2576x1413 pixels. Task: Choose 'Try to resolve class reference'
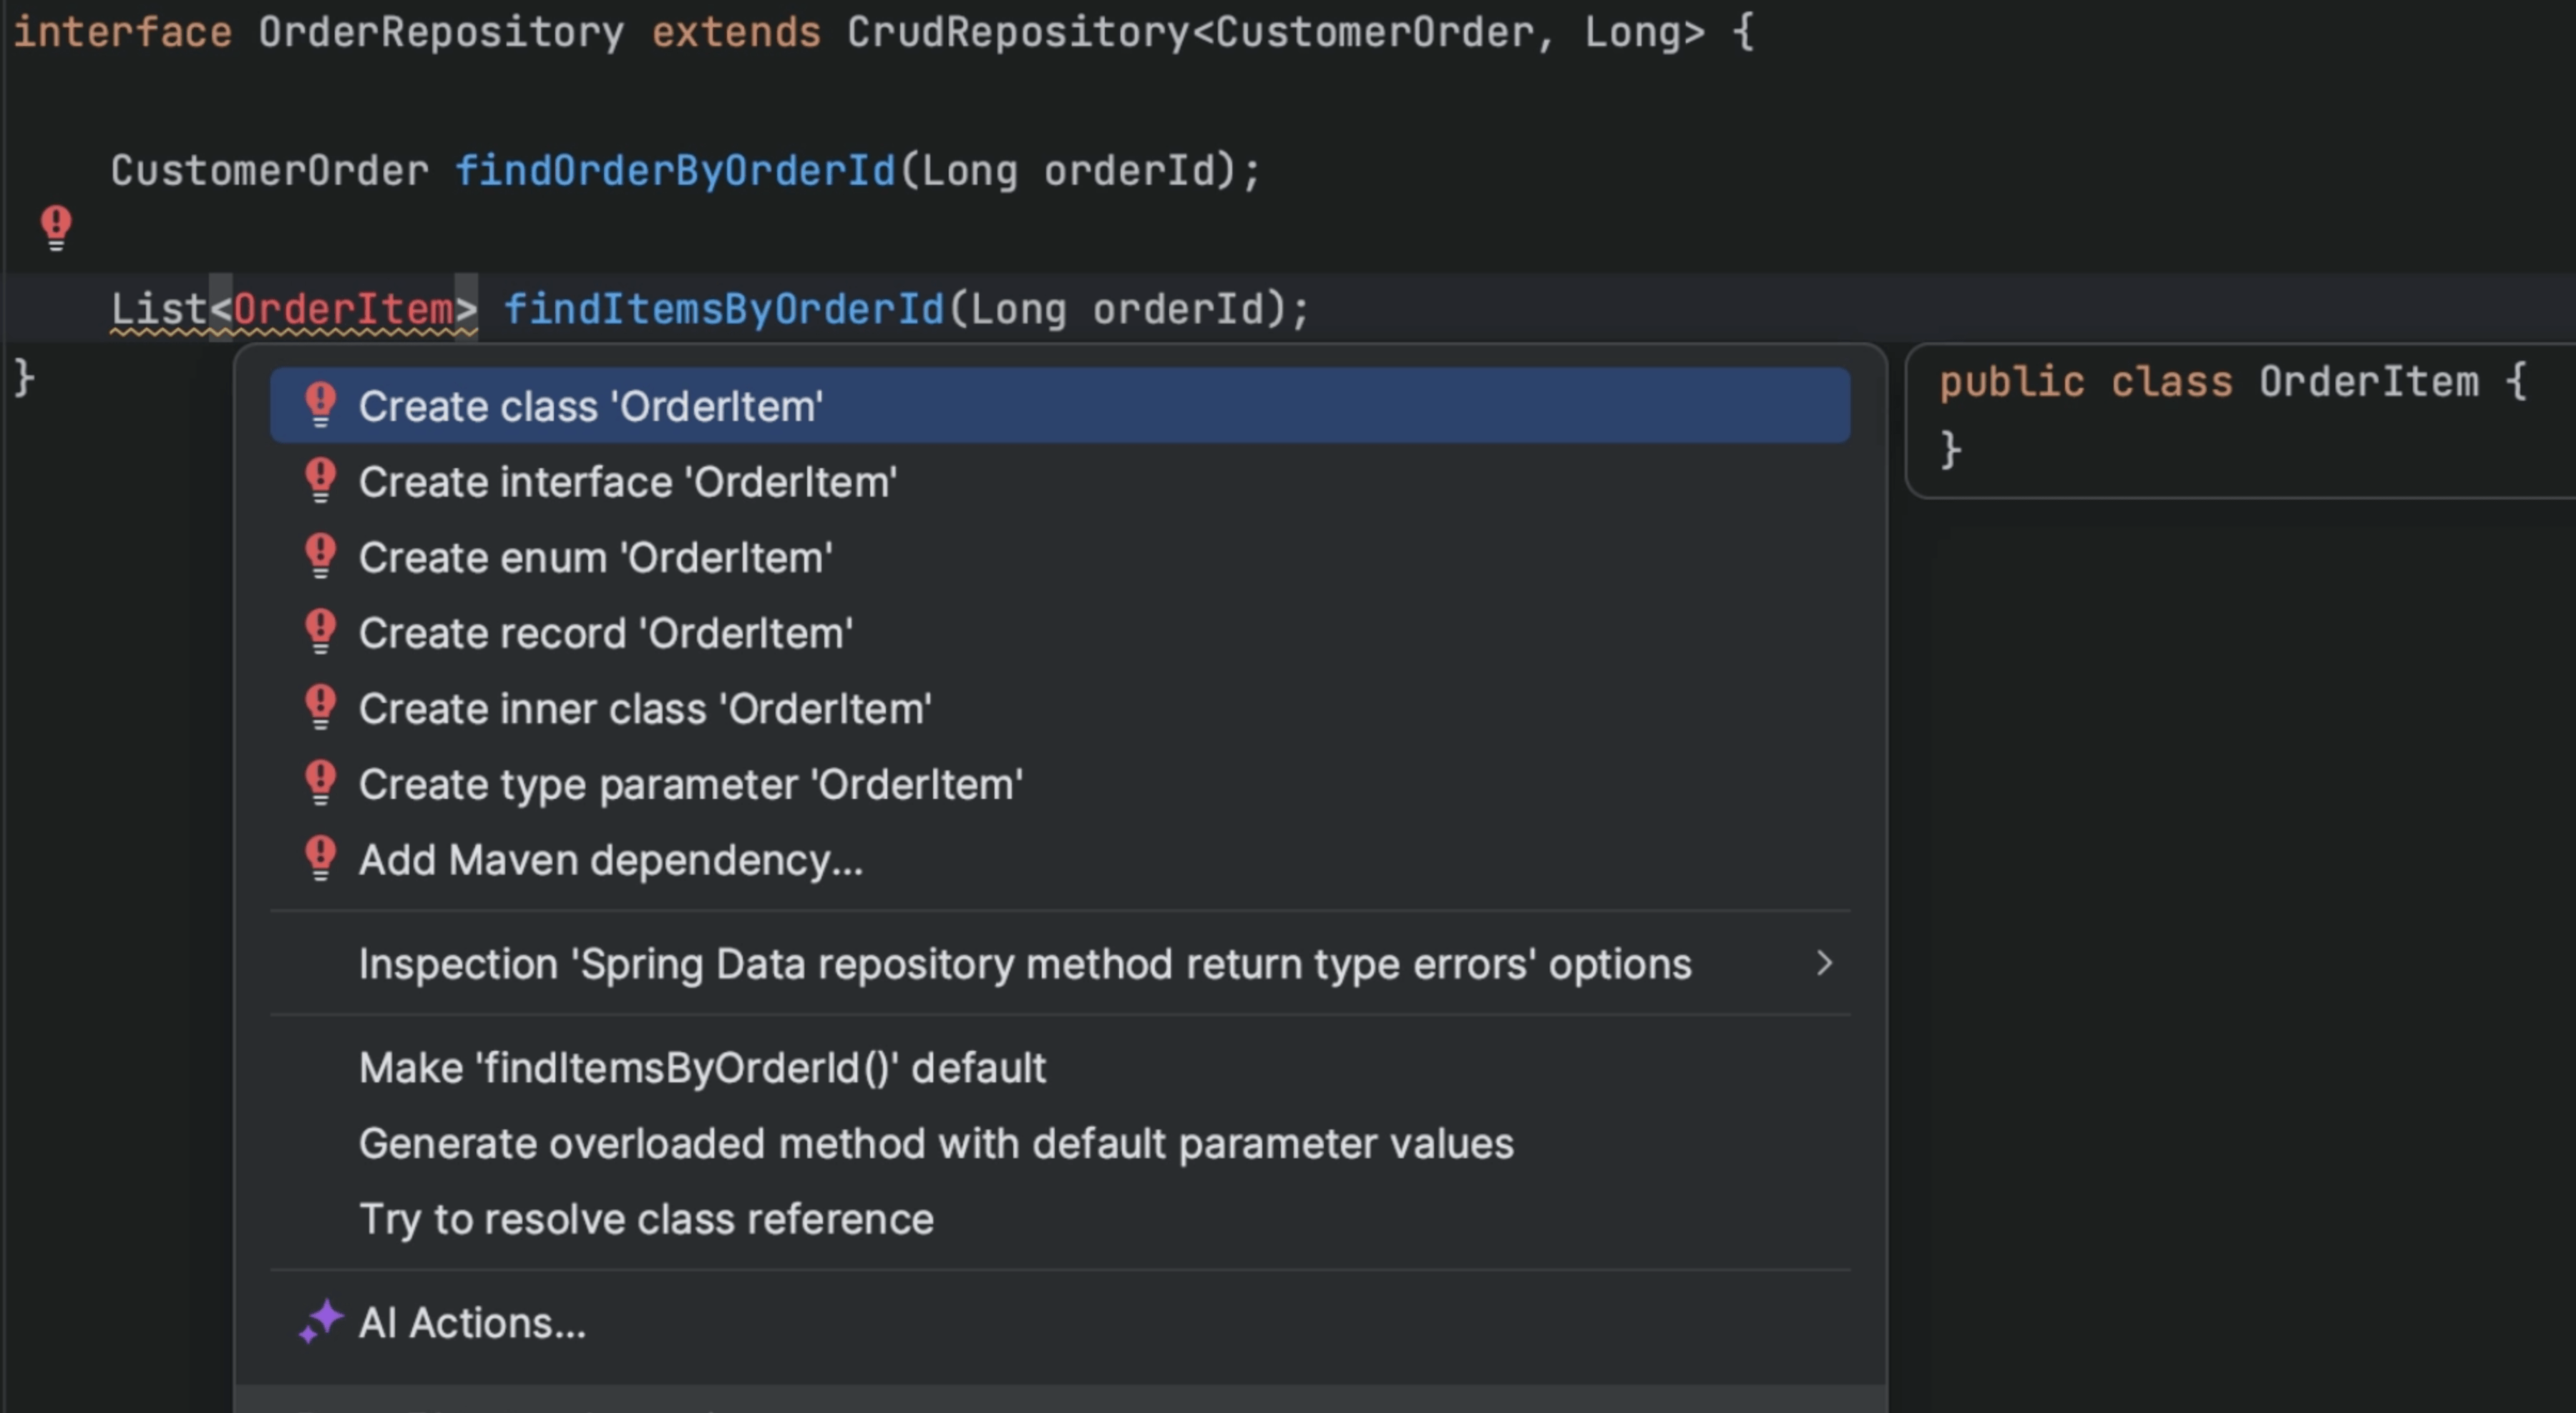(646, 1218)
